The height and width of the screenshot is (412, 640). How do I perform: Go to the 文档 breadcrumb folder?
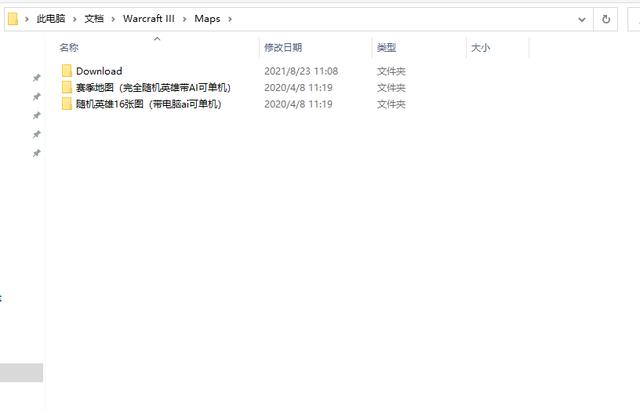coord(94,19)
